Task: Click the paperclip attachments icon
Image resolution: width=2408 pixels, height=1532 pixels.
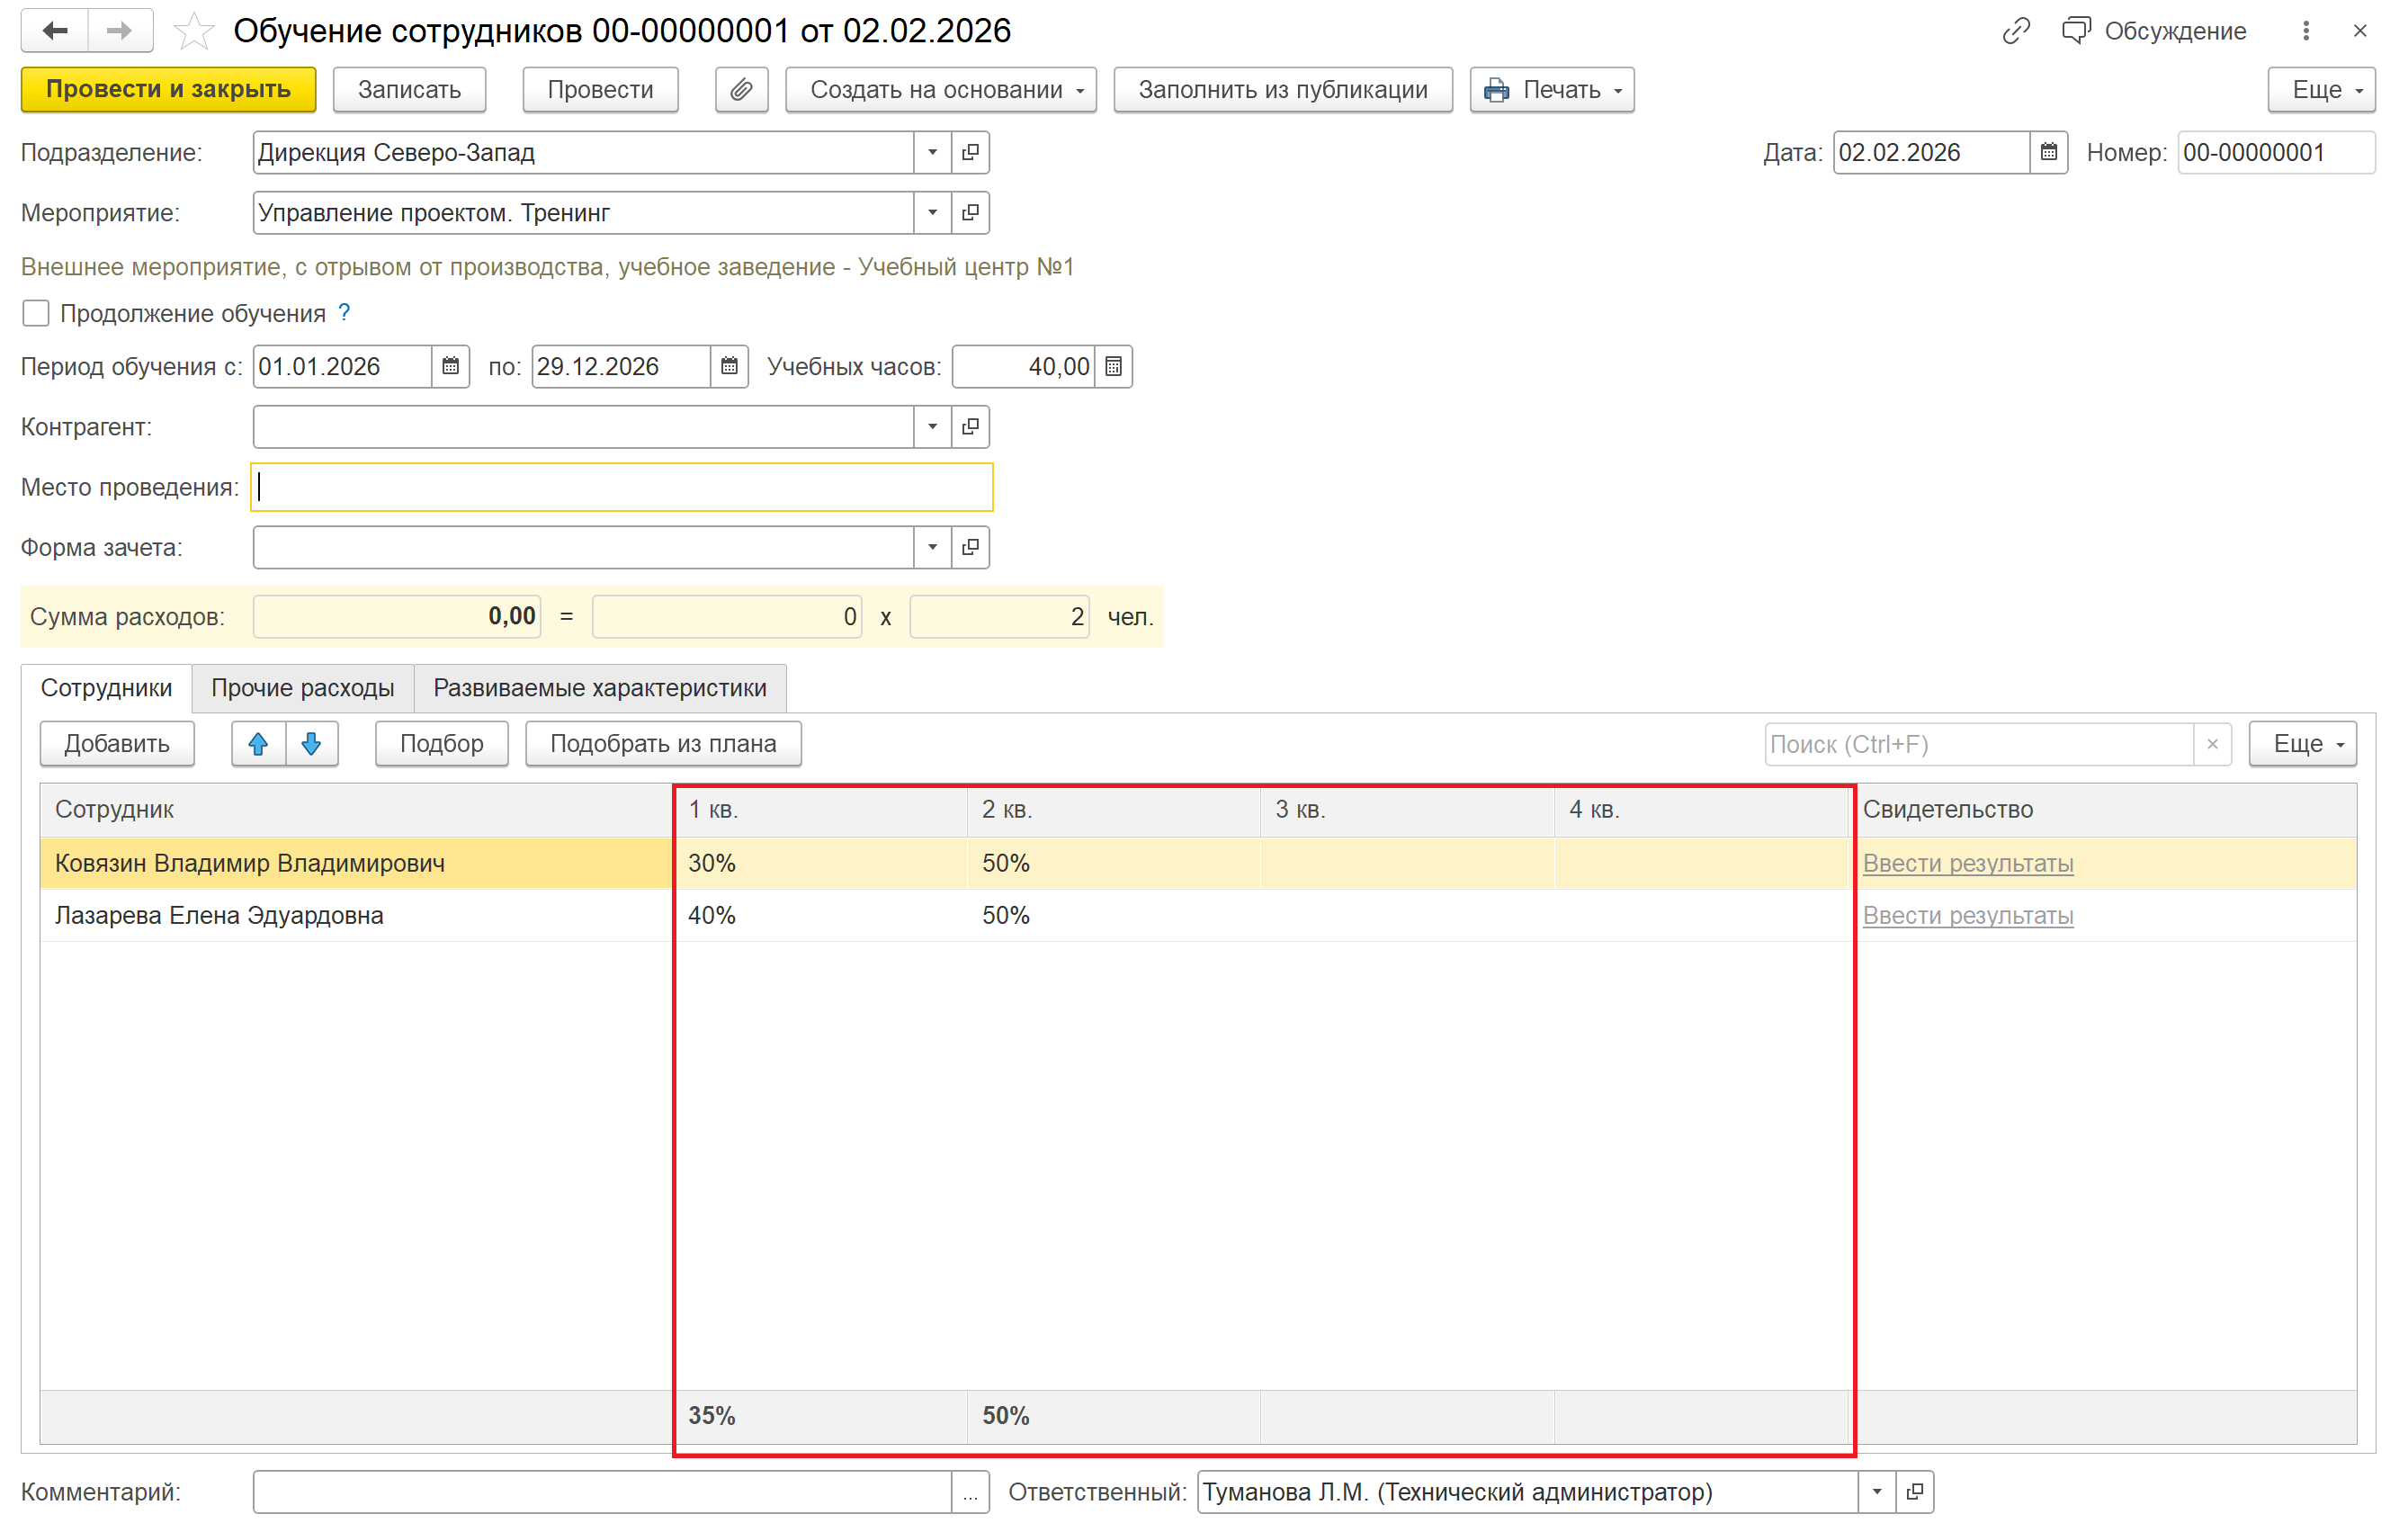Action: 741,90
